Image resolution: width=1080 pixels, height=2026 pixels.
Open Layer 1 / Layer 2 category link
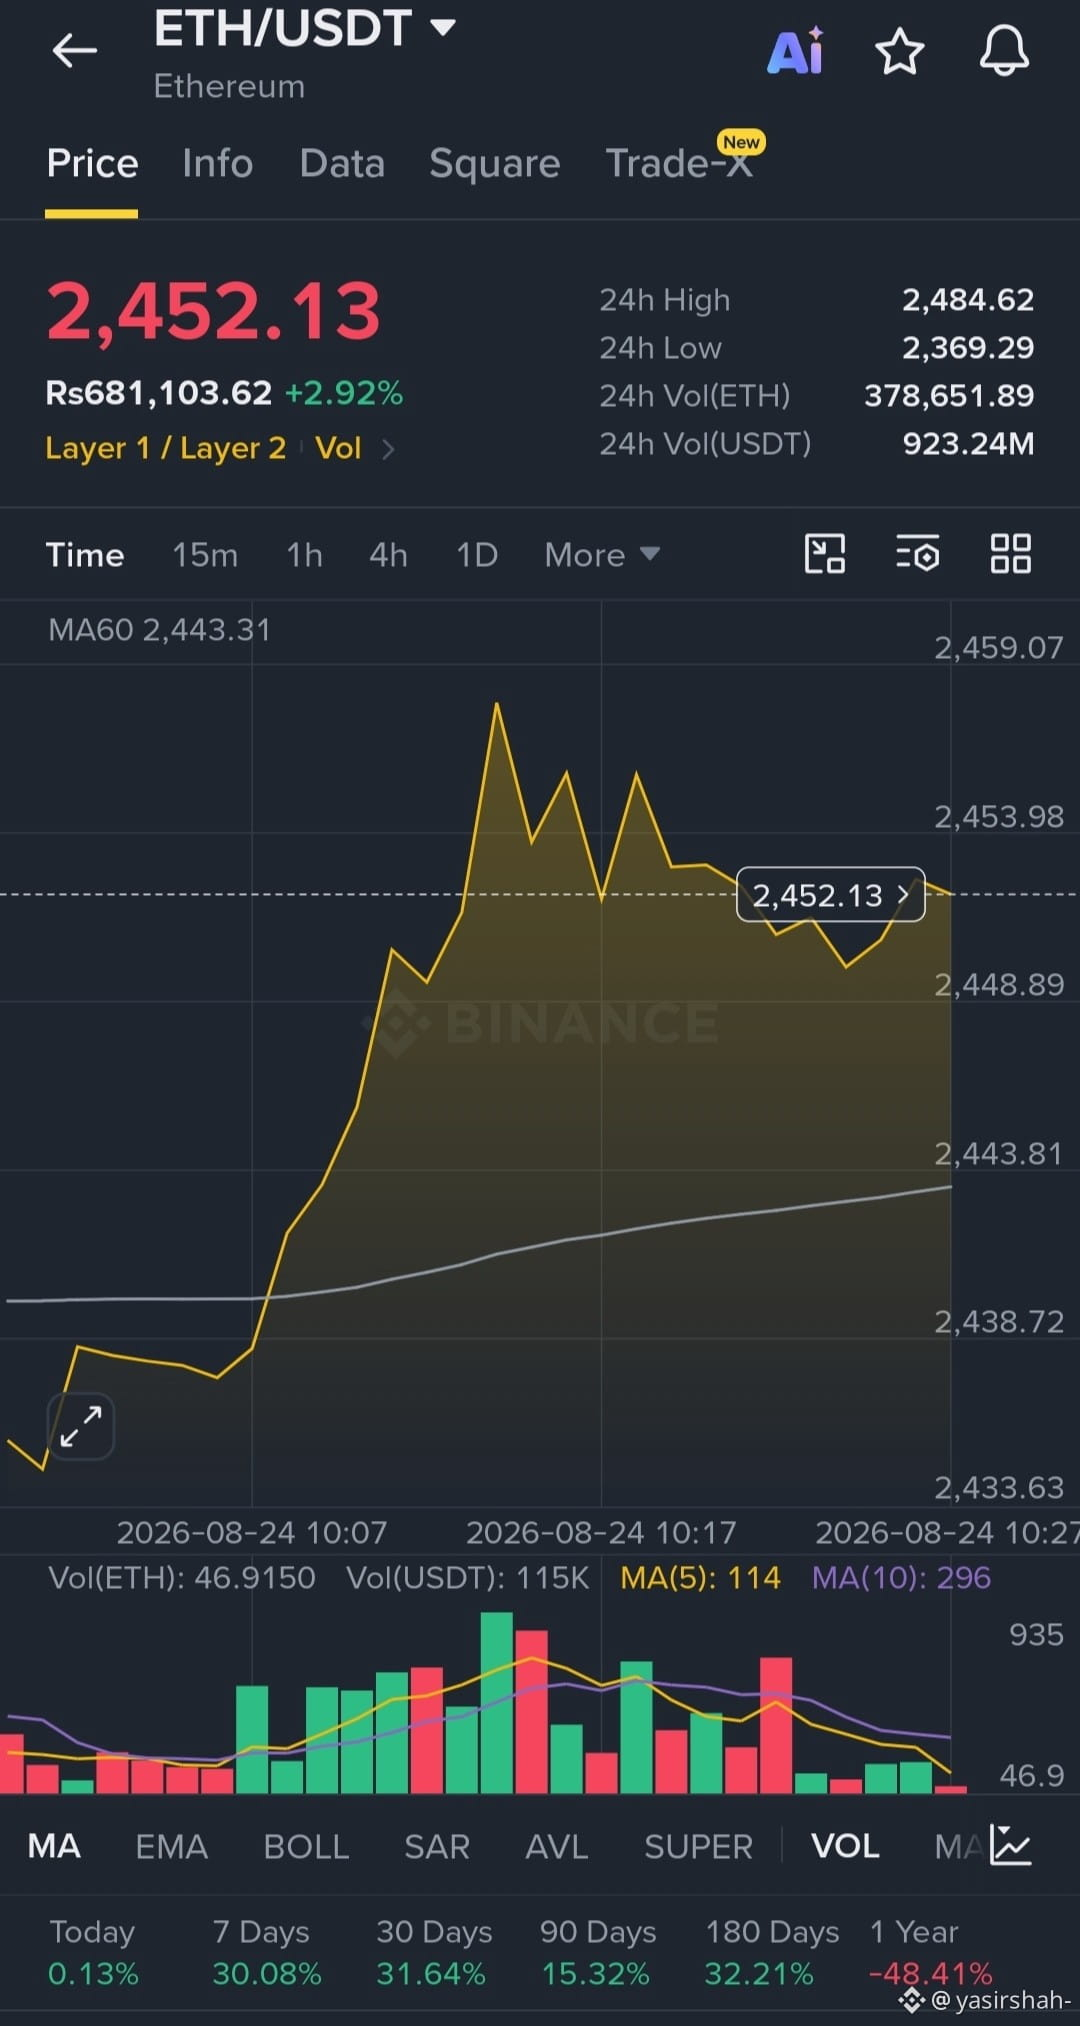coord(165,448)
